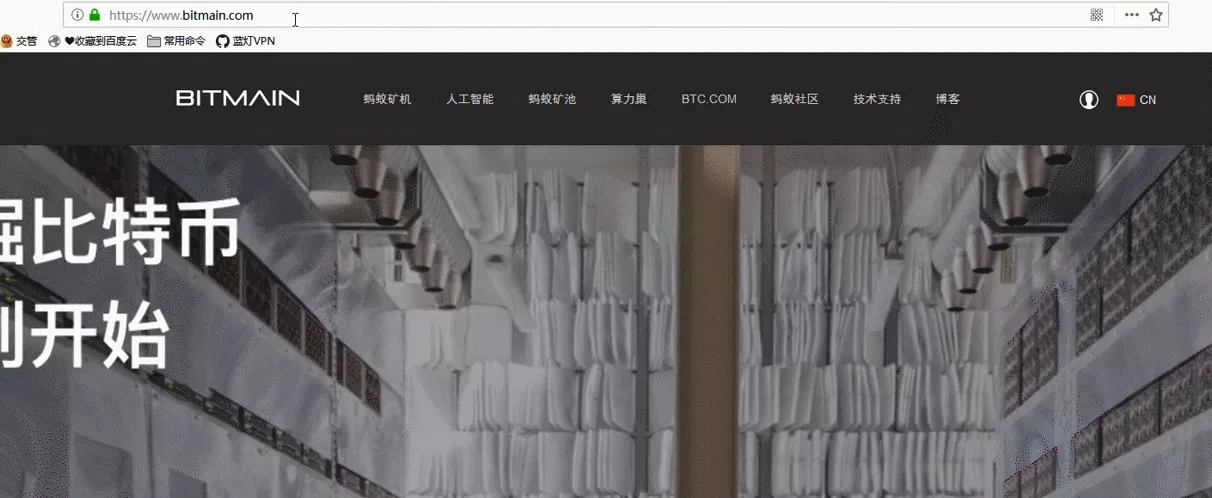This screenshot has height=498, width=1212.
Task: Open the BTC.COM navigation link
Action: click(709, 99)
